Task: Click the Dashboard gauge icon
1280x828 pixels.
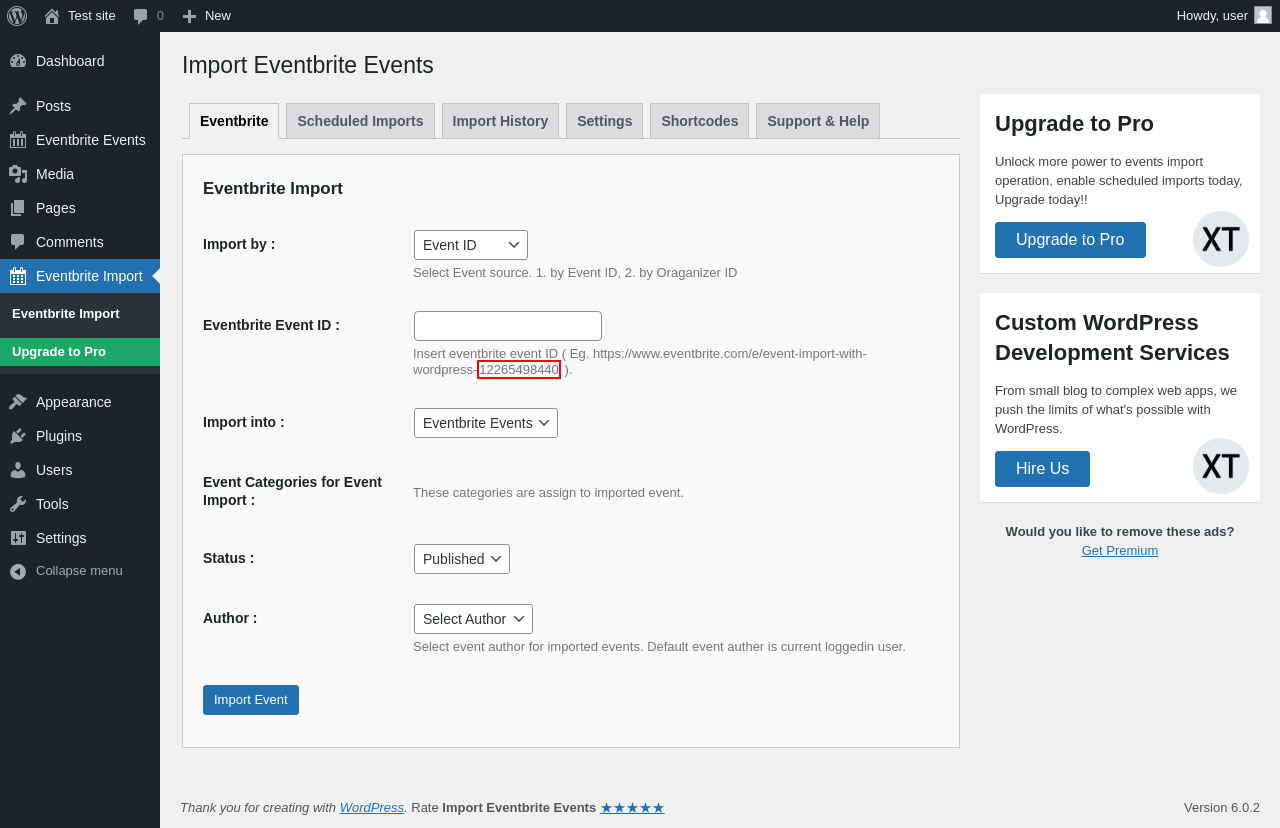Action: tap(18, 61)
